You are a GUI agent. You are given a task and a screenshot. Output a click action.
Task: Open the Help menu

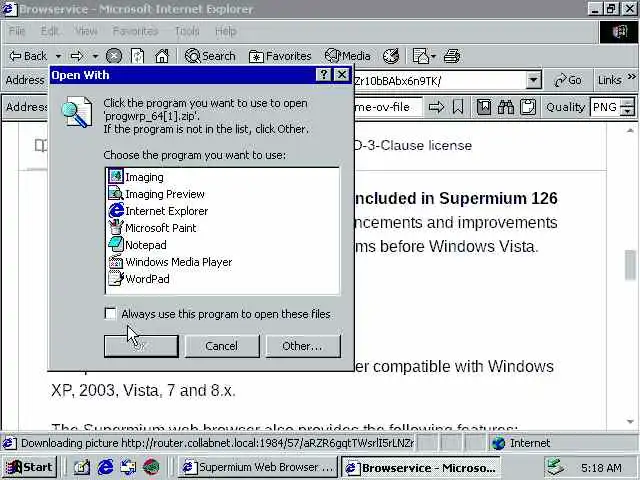[x=226, y=31]
